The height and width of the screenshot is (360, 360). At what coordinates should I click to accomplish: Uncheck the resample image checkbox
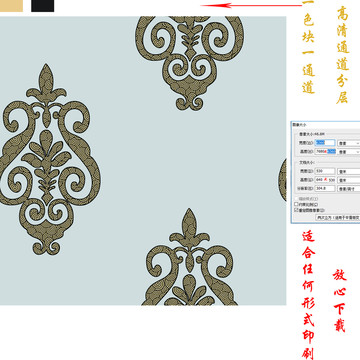[296, 210]
